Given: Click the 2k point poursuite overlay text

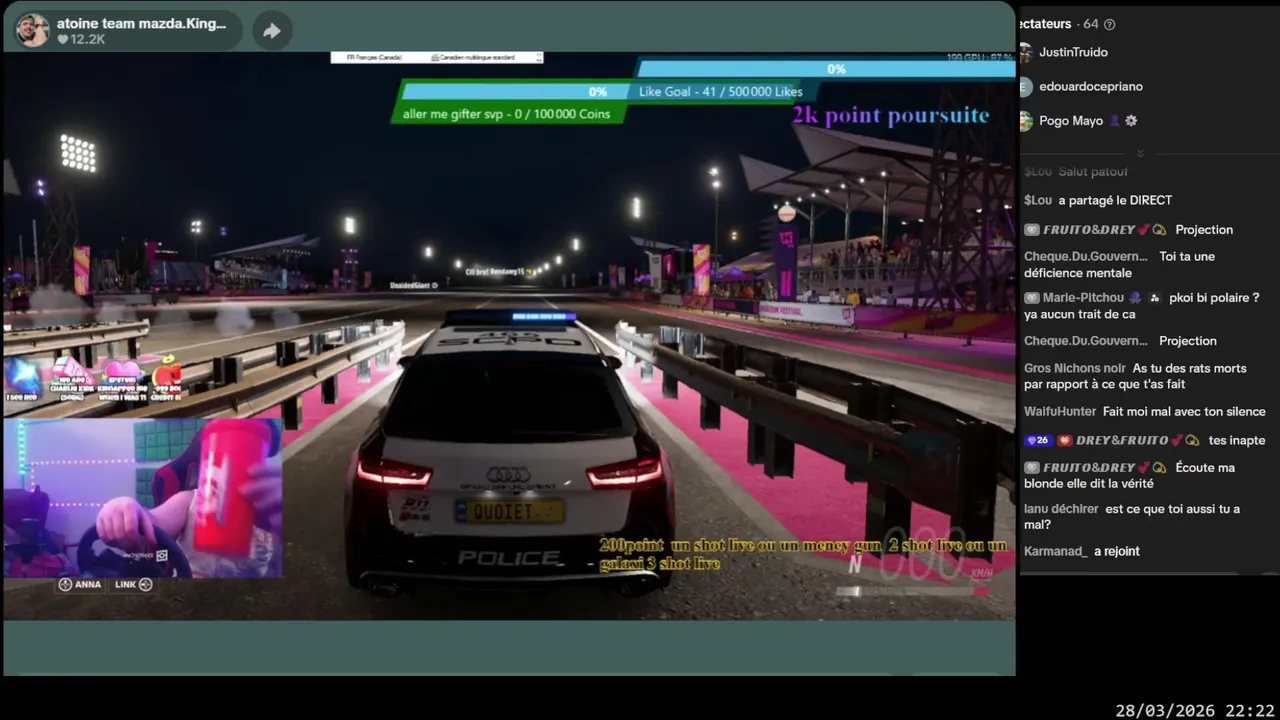Looking at the screenshot, I should point(891,115).
